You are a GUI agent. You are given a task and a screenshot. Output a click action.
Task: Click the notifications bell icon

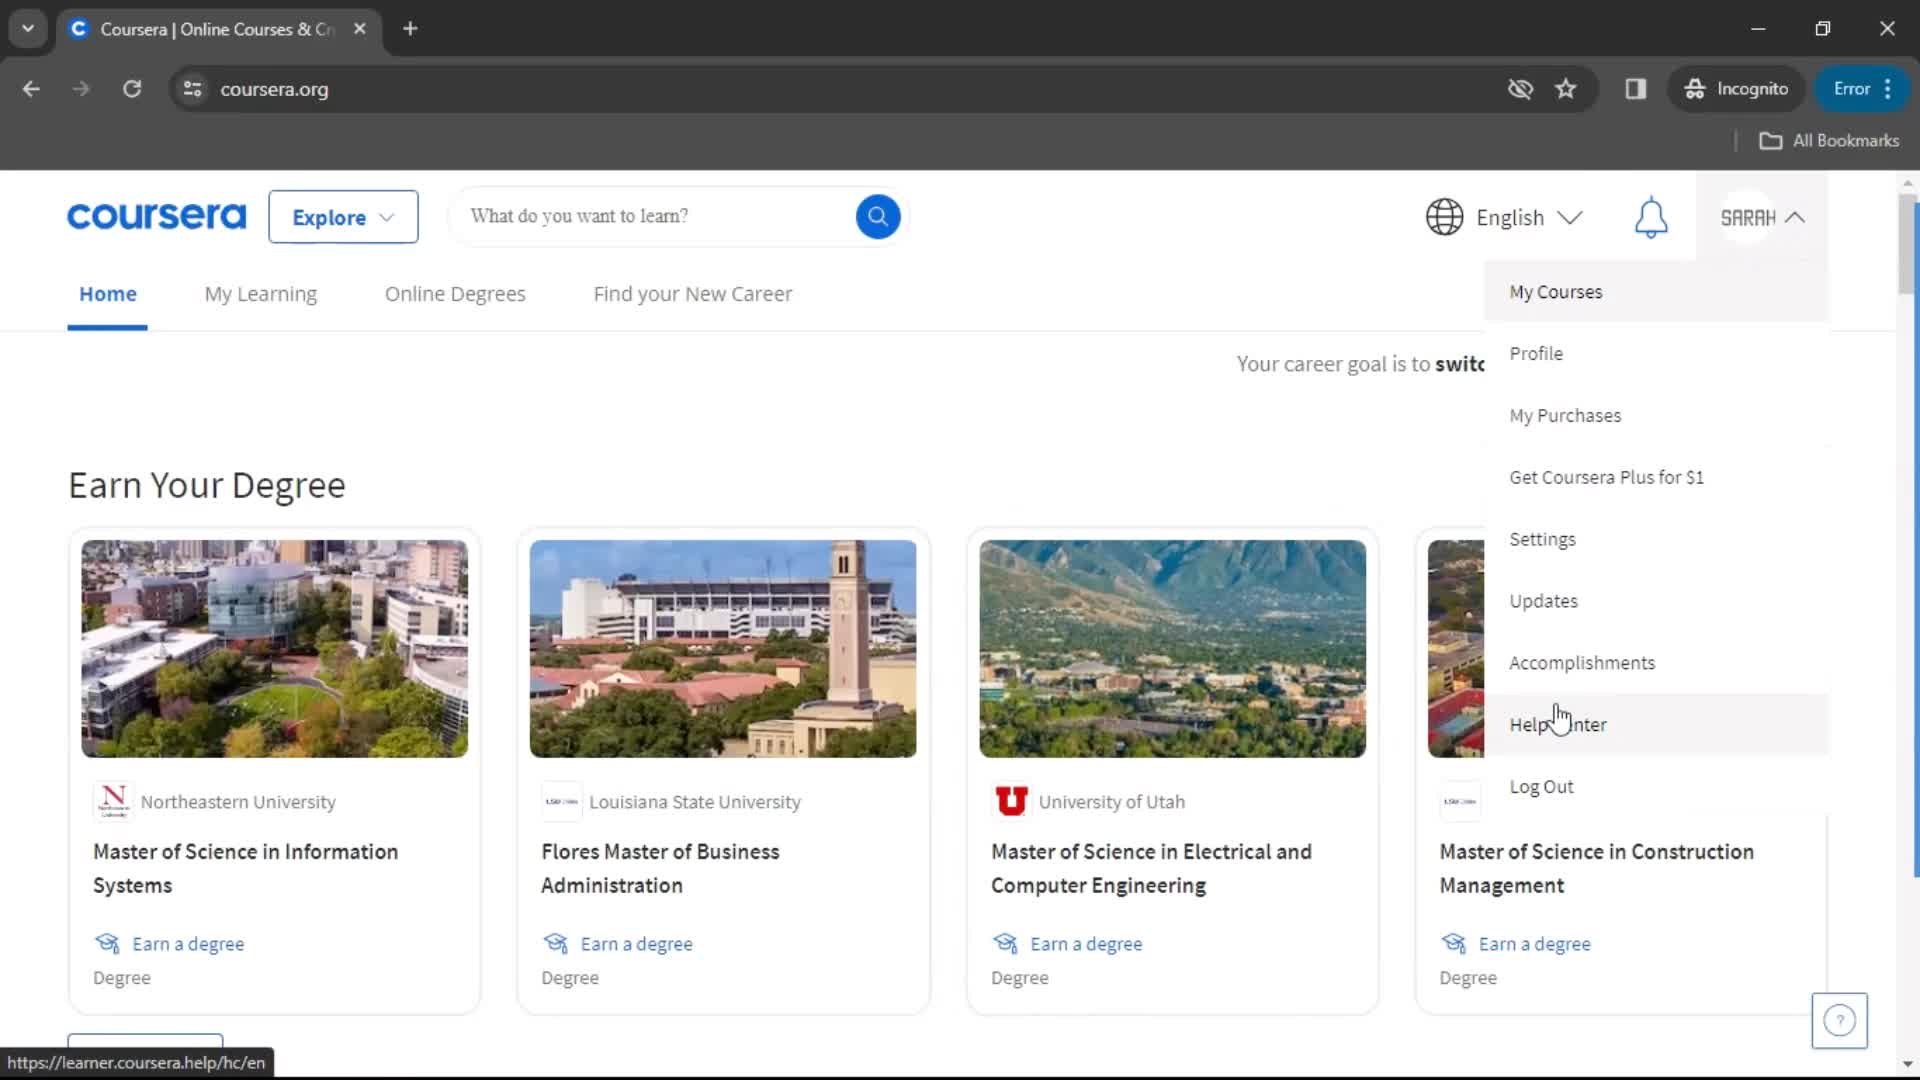1650,216
